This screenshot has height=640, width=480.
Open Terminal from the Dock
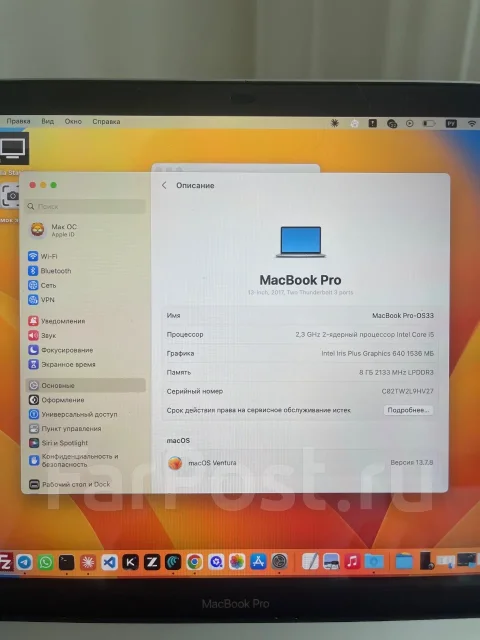pos(67,562)
